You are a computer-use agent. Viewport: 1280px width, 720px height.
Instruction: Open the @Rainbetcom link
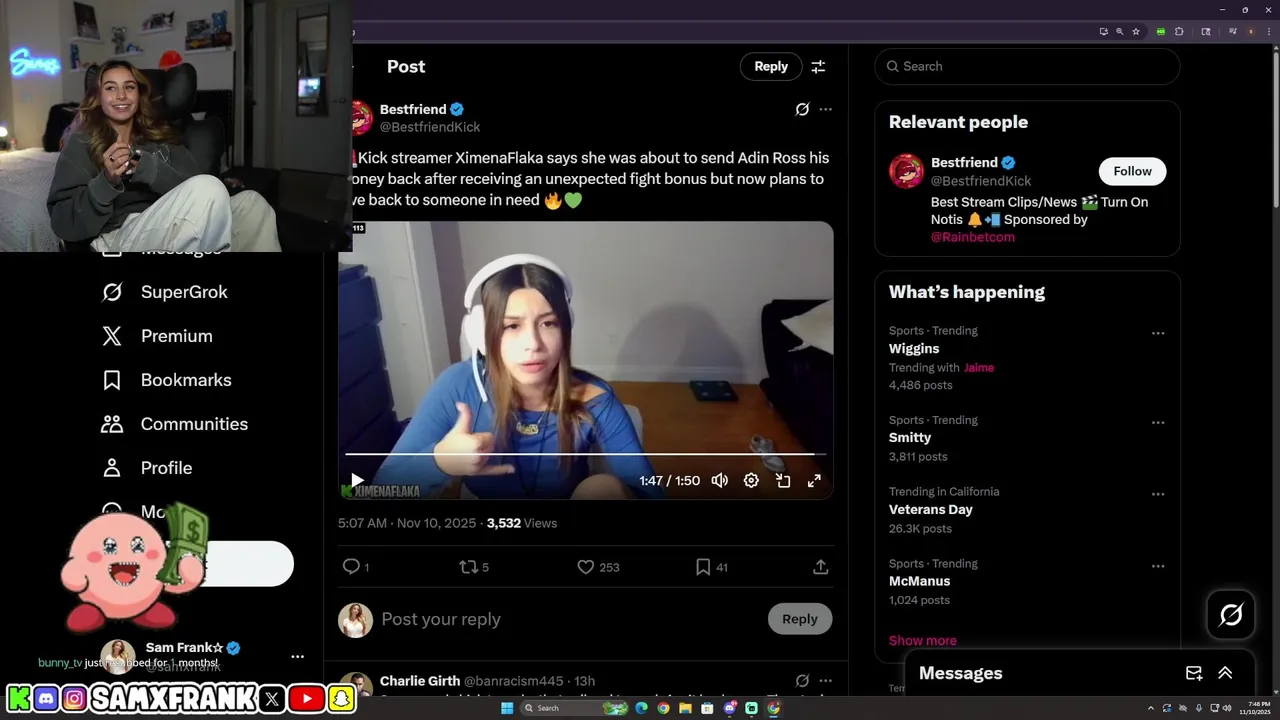pos(973,237)
